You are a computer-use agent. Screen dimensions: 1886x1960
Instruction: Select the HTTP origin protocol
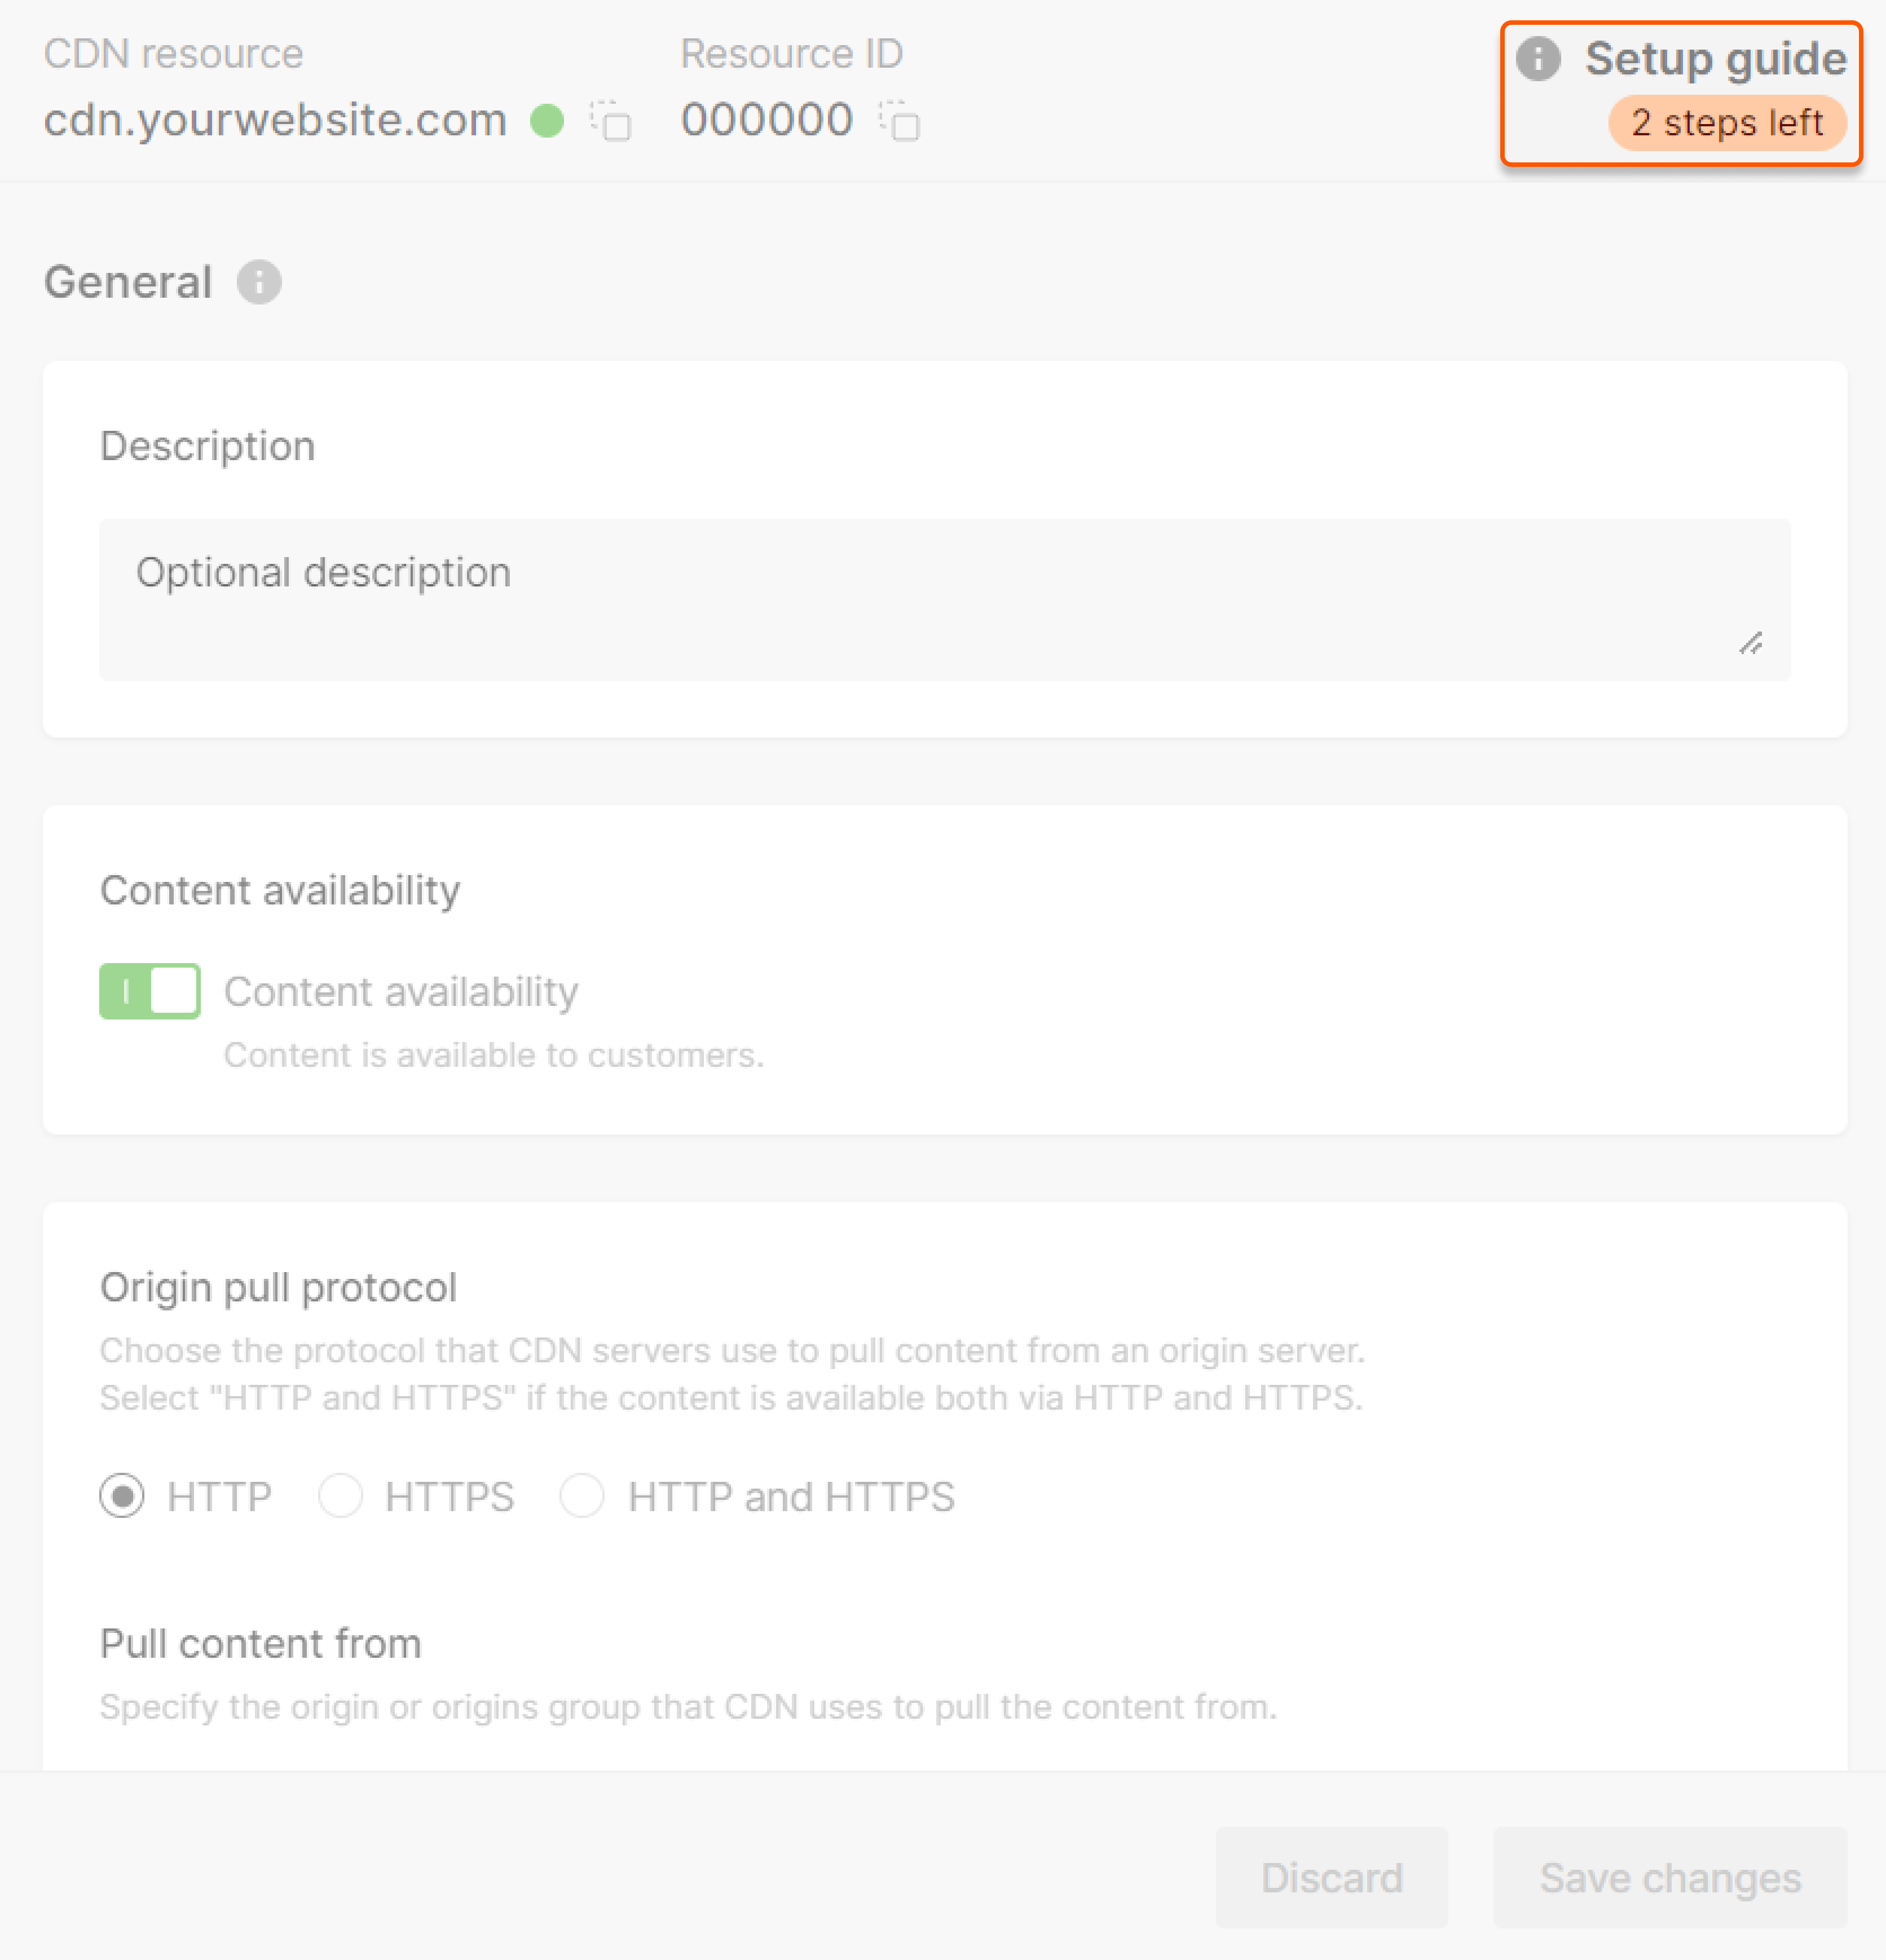122,1496
